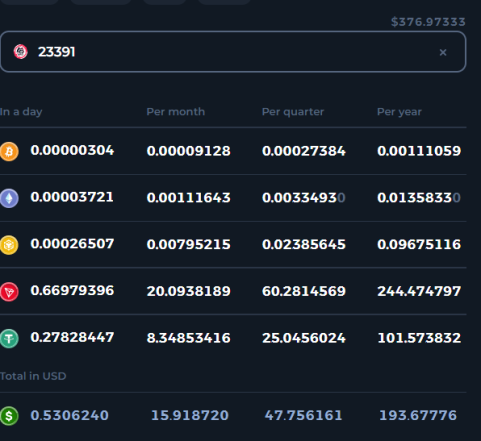Click the Tether USDT coin icon
This screenshot has height=441, width=481.
point(9,338)
